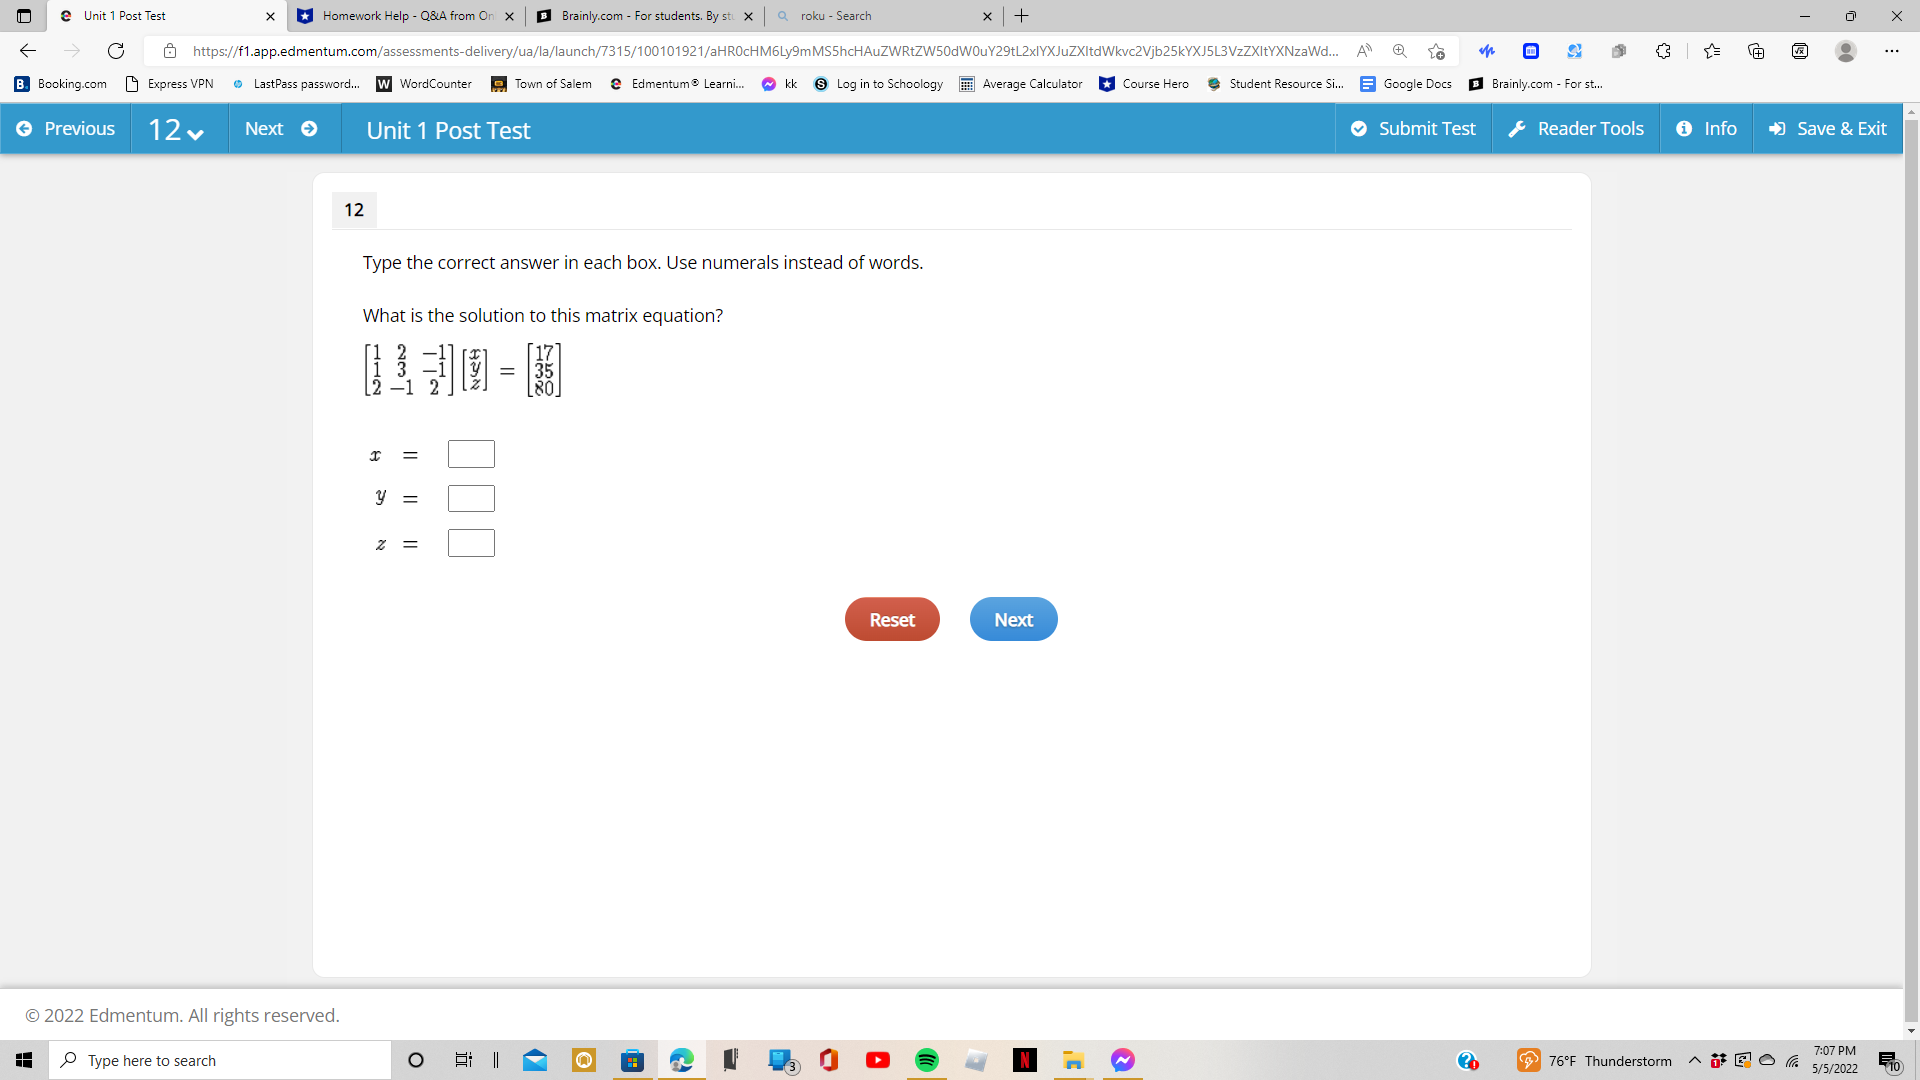This screenshot has height=1080, width=1920.
Task: Open Netflix from the taskbar
Action: (1025, 1060)
